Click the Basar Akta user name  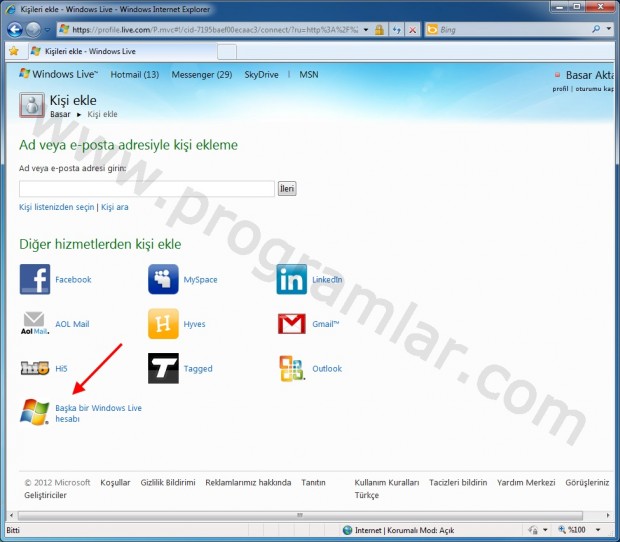pos(589,75)
